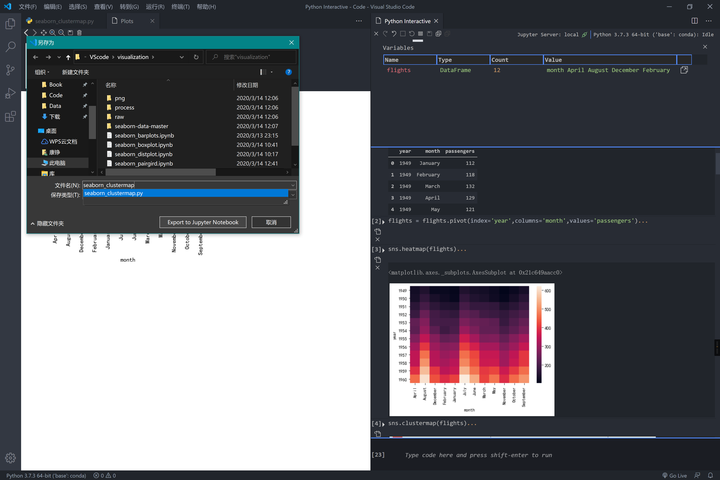The height and width of the screenshot is (480, 720).
Task: Show previous plot in Plots viewer
Action: (x=26, y=33)
